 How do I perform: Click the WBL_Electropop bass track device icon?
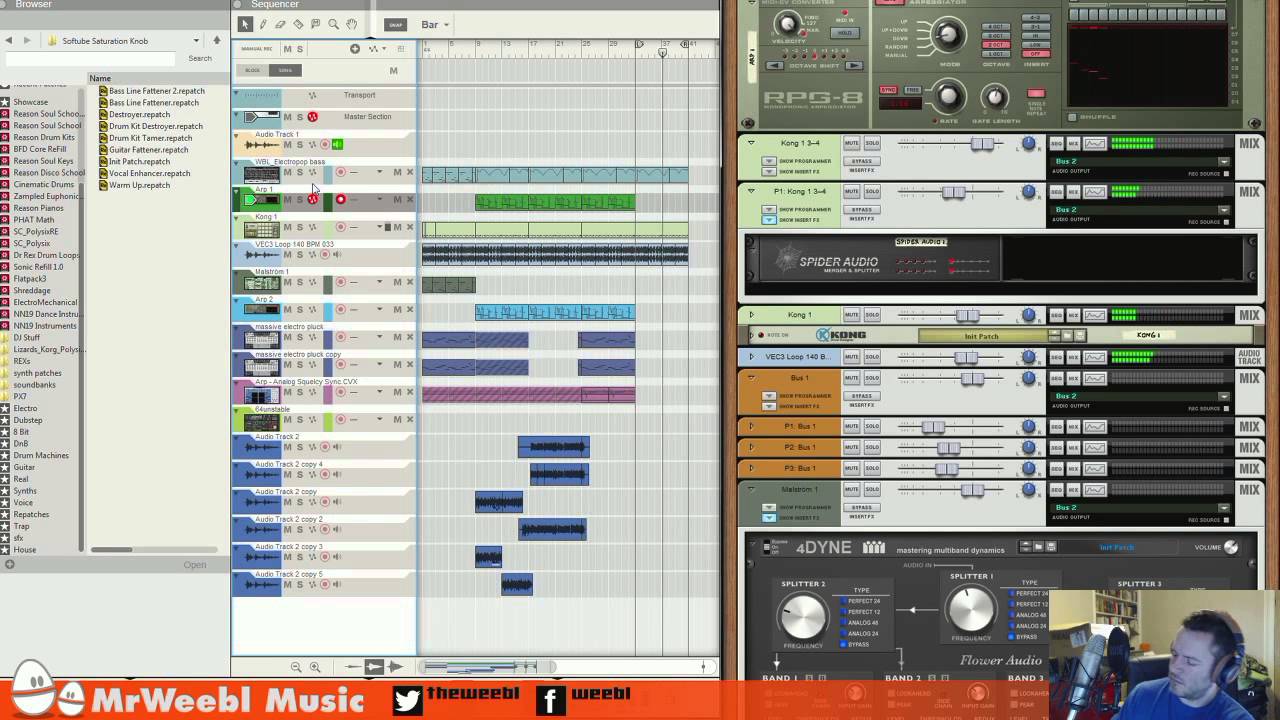[262, 174]
